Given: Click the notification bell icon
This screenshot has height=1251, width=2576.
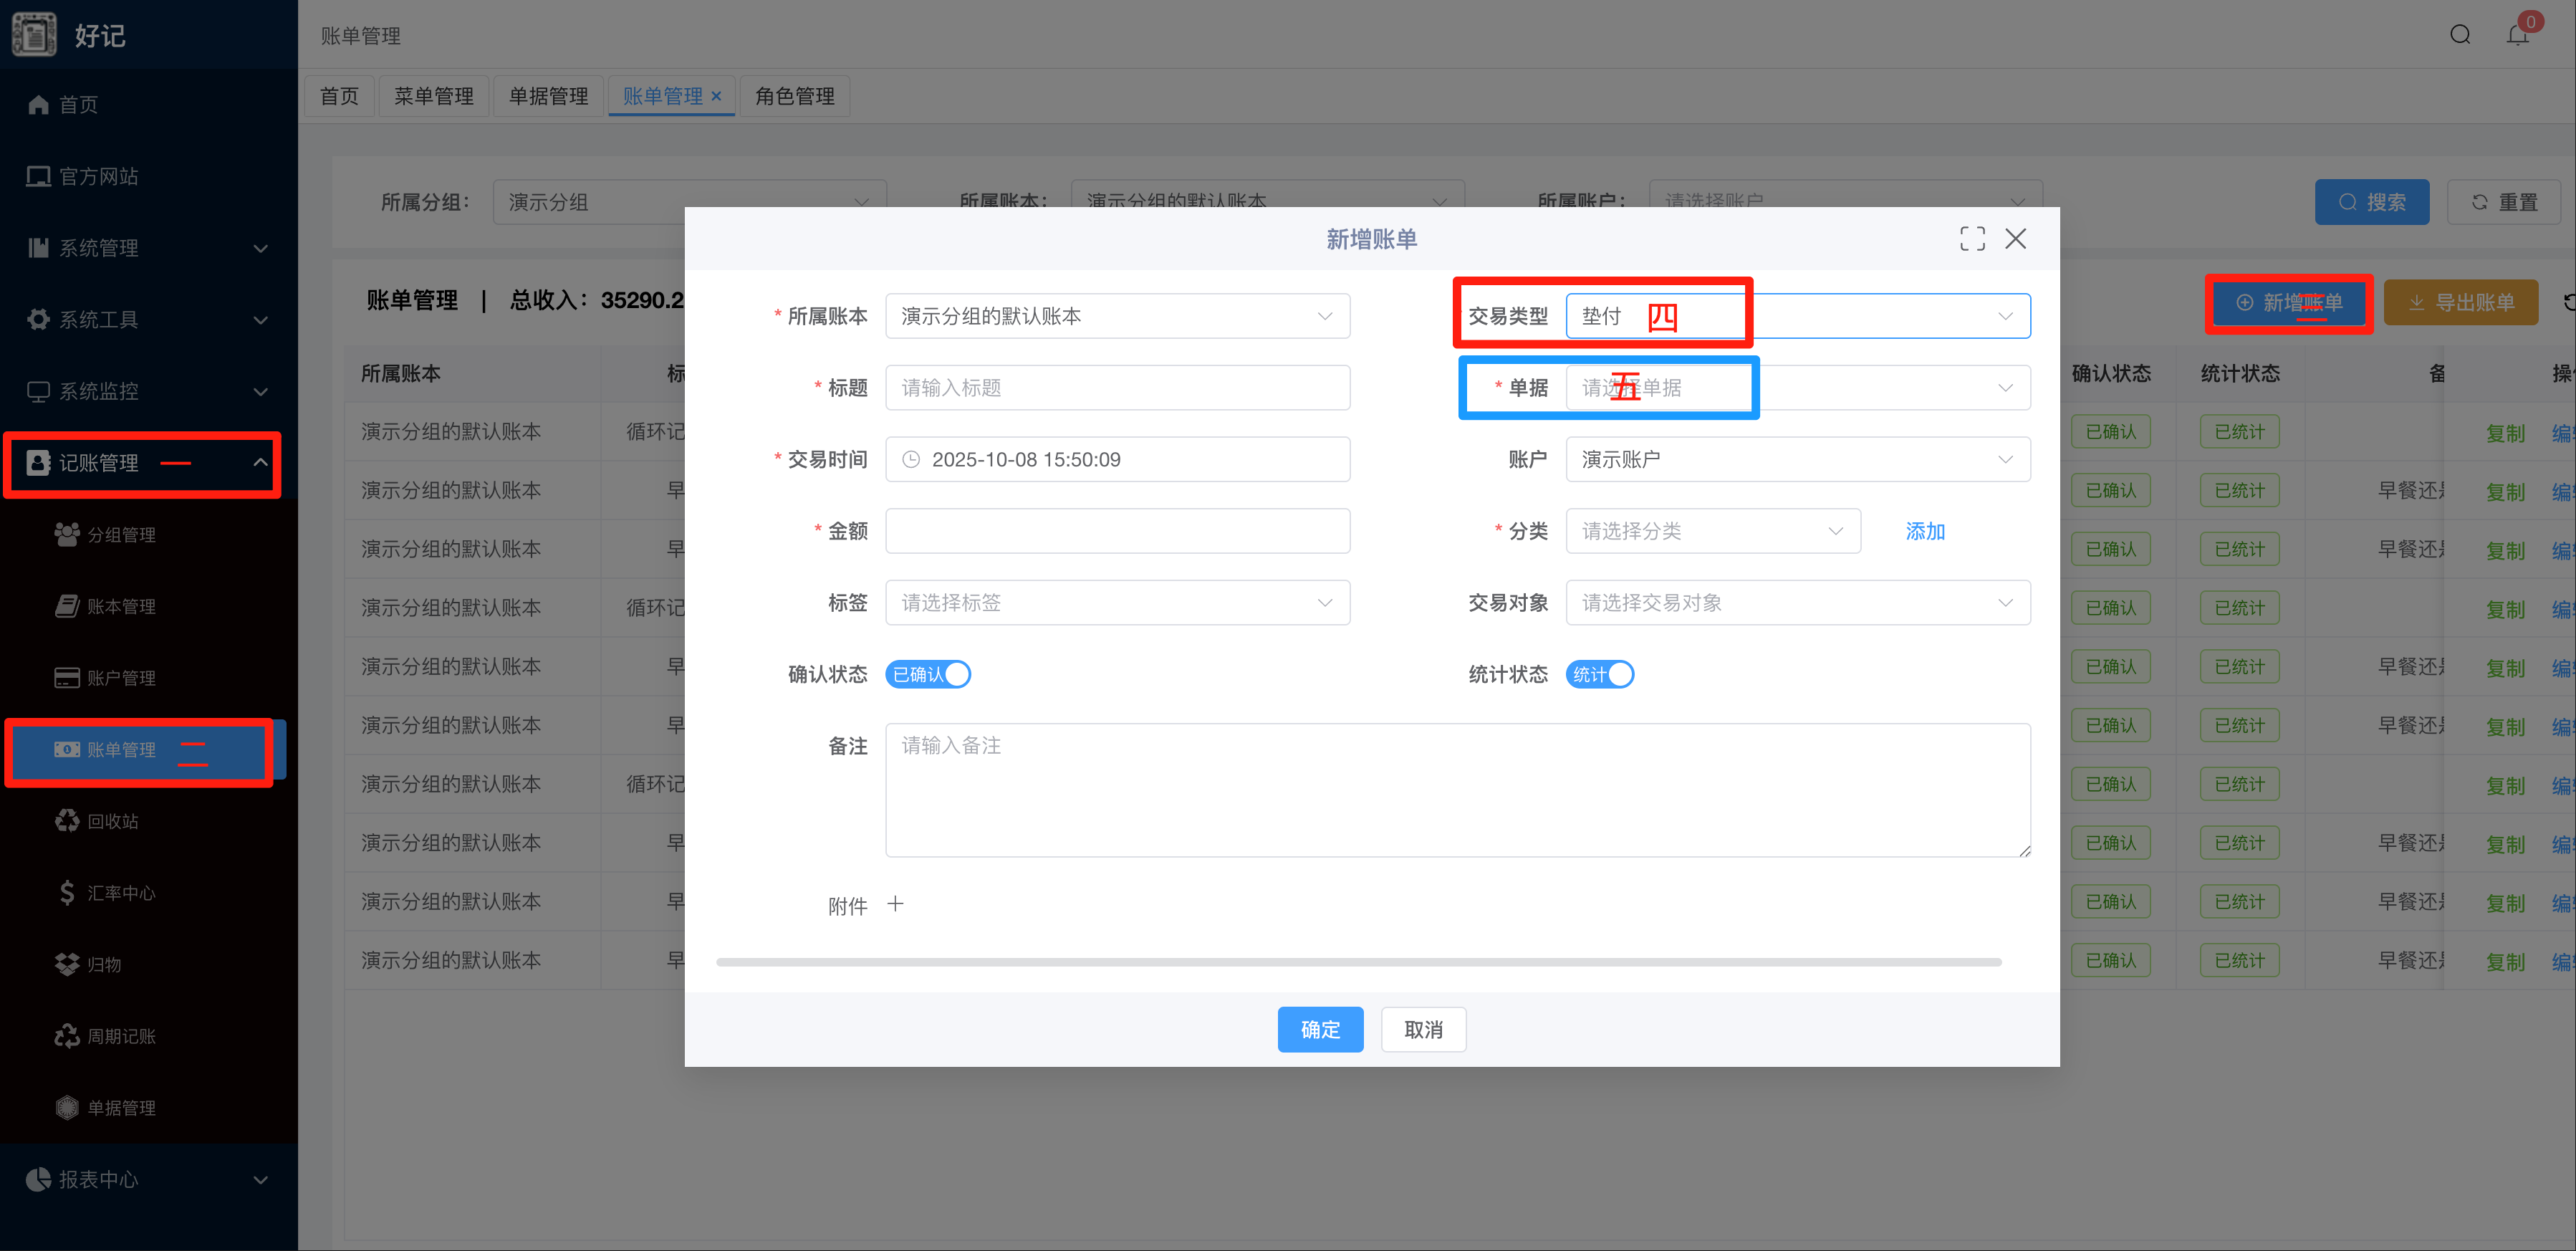Looking at the screenshot, I should [x=2517, y=35].
